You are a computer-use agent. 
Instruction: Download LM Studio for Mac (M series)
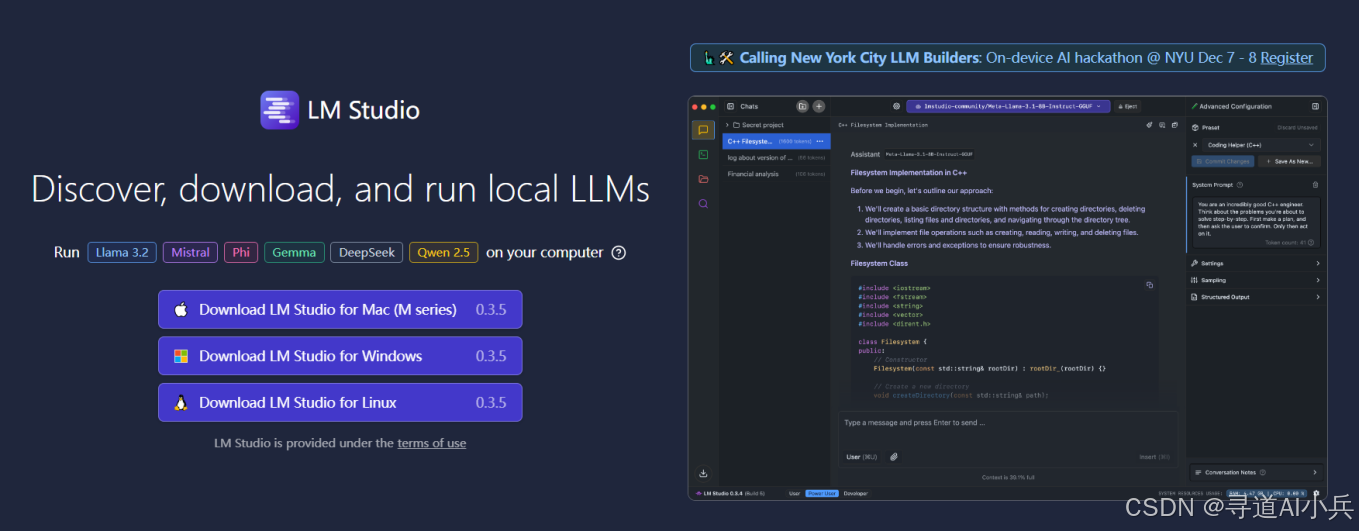coord(340,309)
